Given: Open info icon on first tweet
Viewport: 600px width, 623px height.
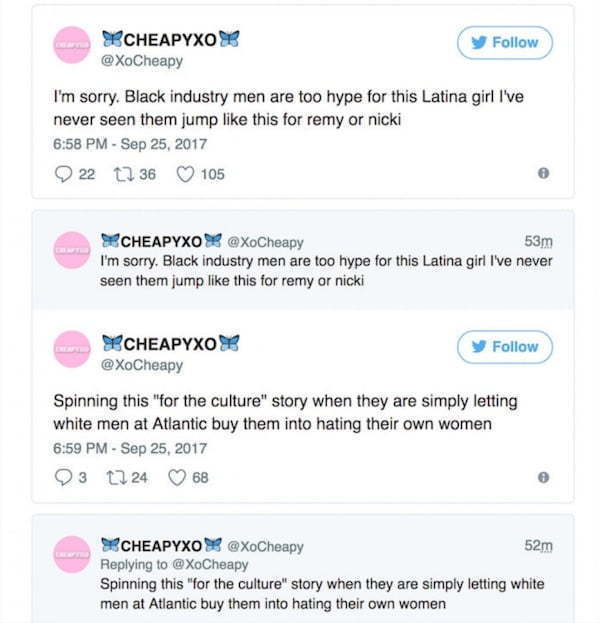Looking at the screenshot, I should point(543,173).
